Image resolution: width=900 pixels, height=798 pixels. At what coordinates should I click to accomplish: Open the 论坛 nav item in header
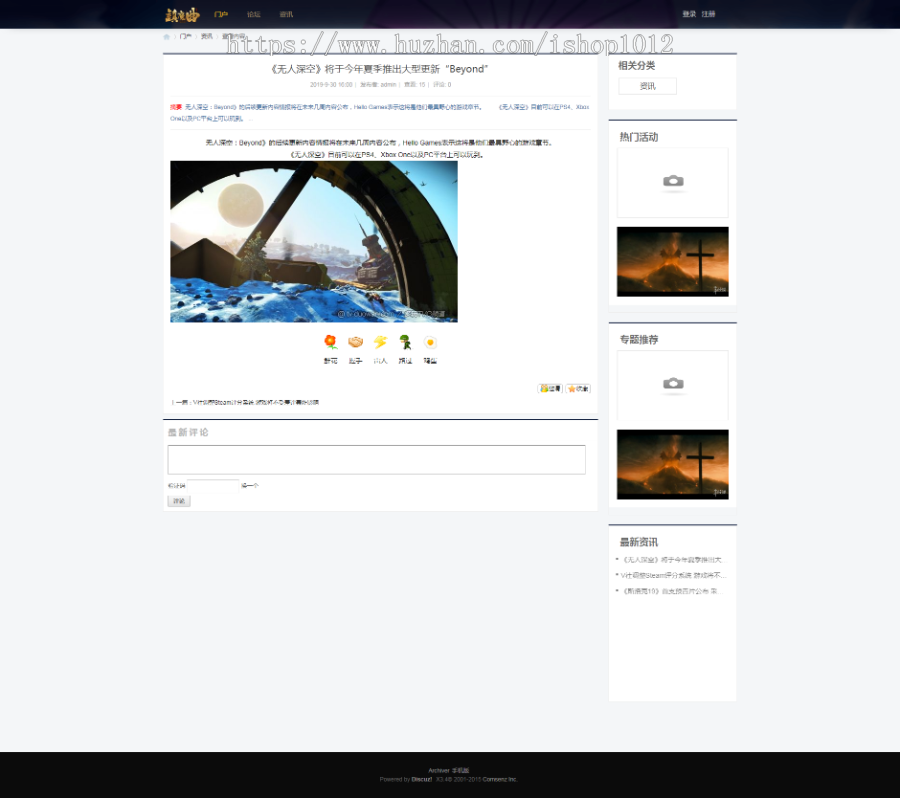click(x=254, y=14)
